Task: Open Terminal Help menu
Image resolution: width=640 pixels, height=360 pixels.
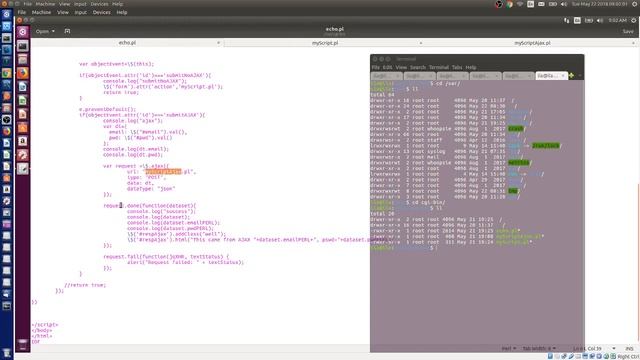Action: click(x=471, y=67)
